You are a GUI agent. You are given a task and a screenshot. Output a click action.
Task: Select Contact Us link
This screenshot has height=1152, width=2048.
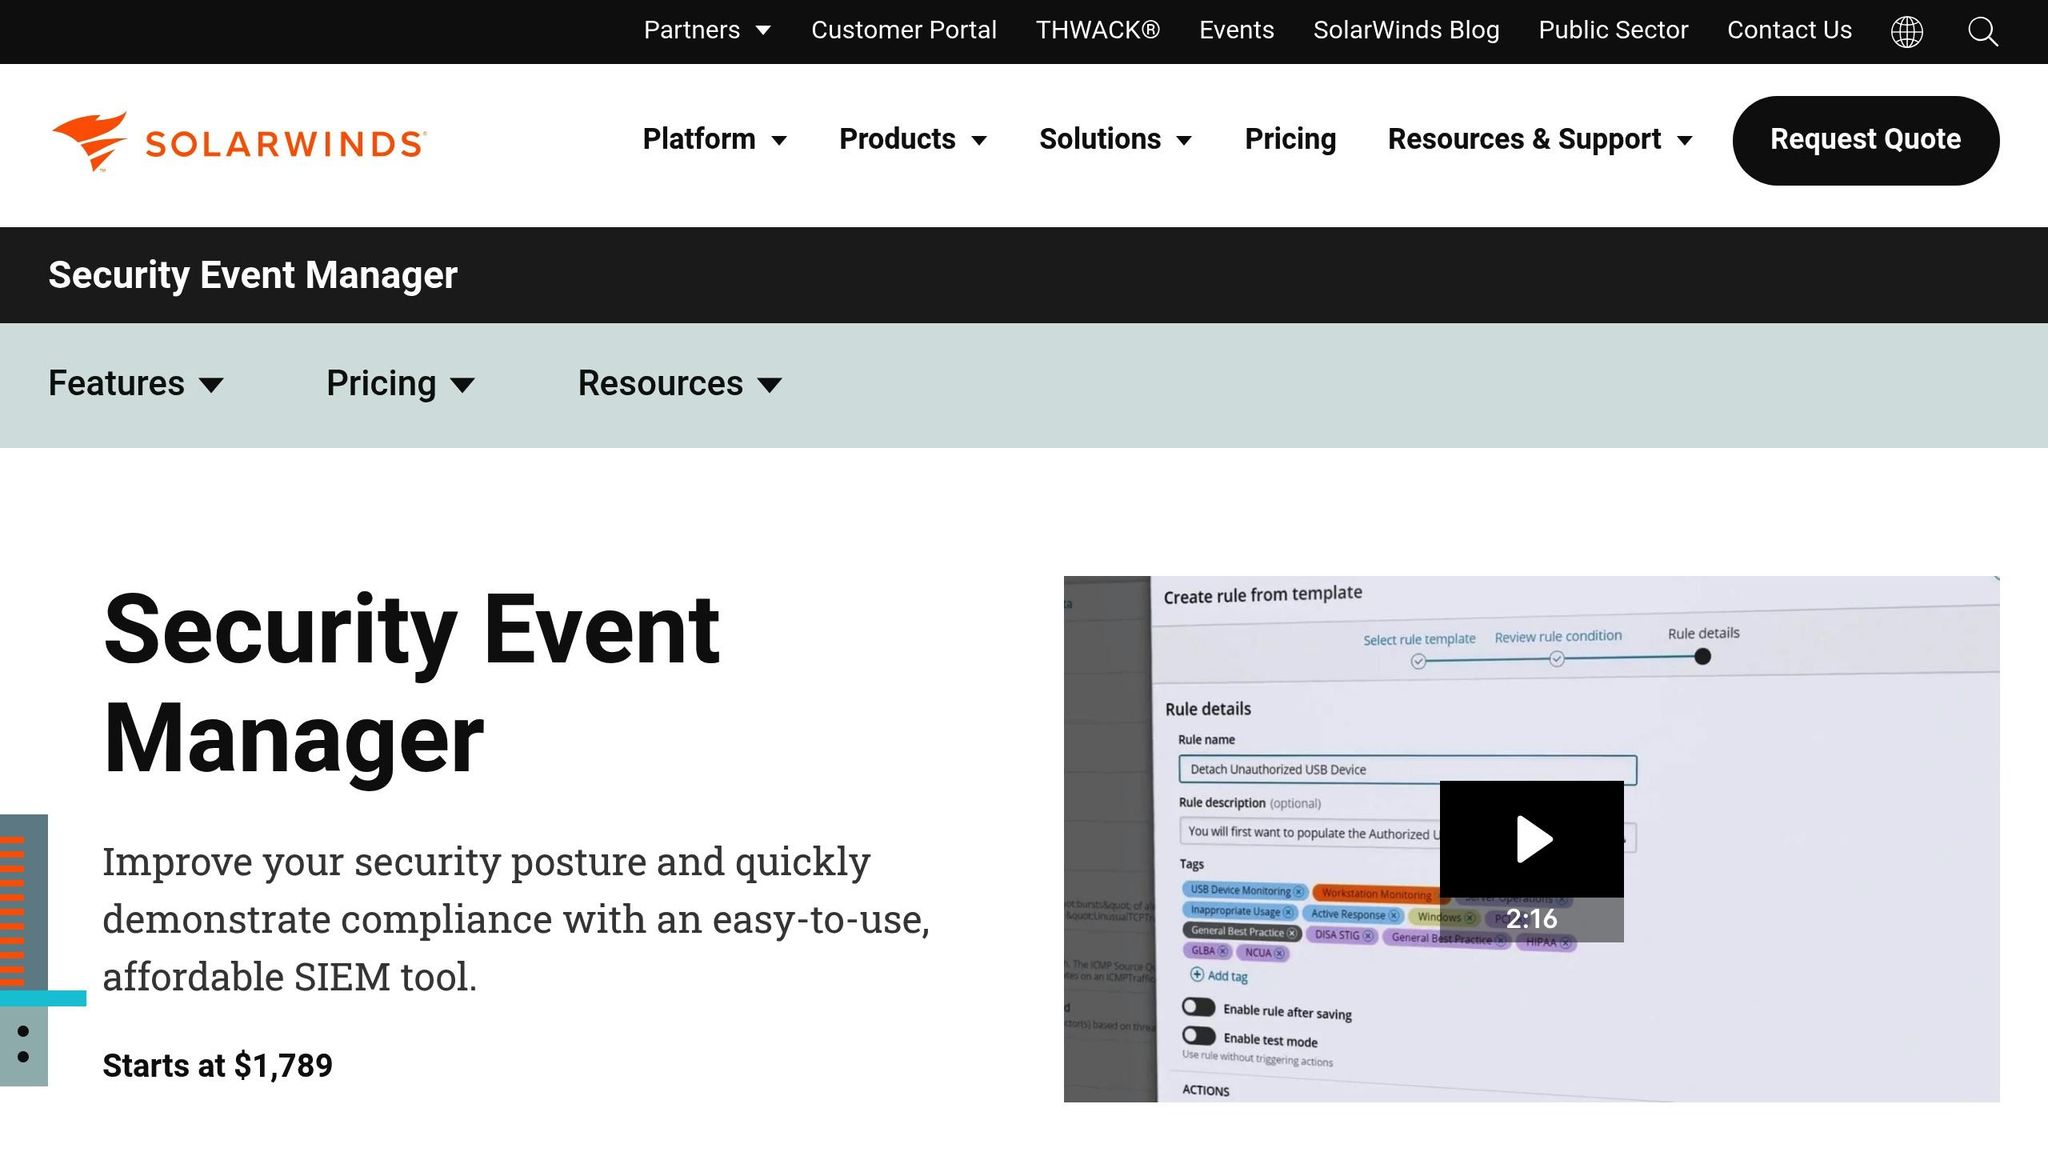tap(1789, 30)
